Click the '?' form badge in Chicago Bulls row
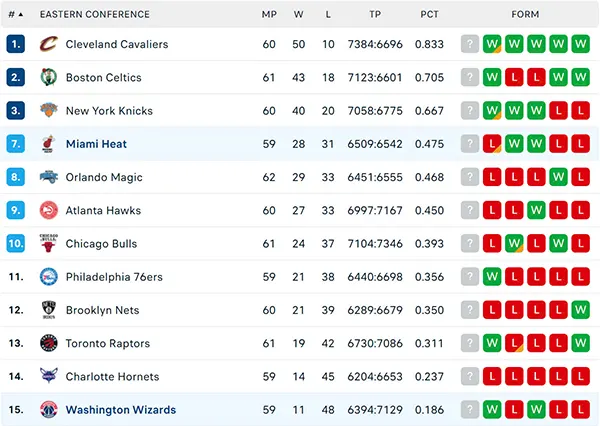600x426 pixels. 470,243
